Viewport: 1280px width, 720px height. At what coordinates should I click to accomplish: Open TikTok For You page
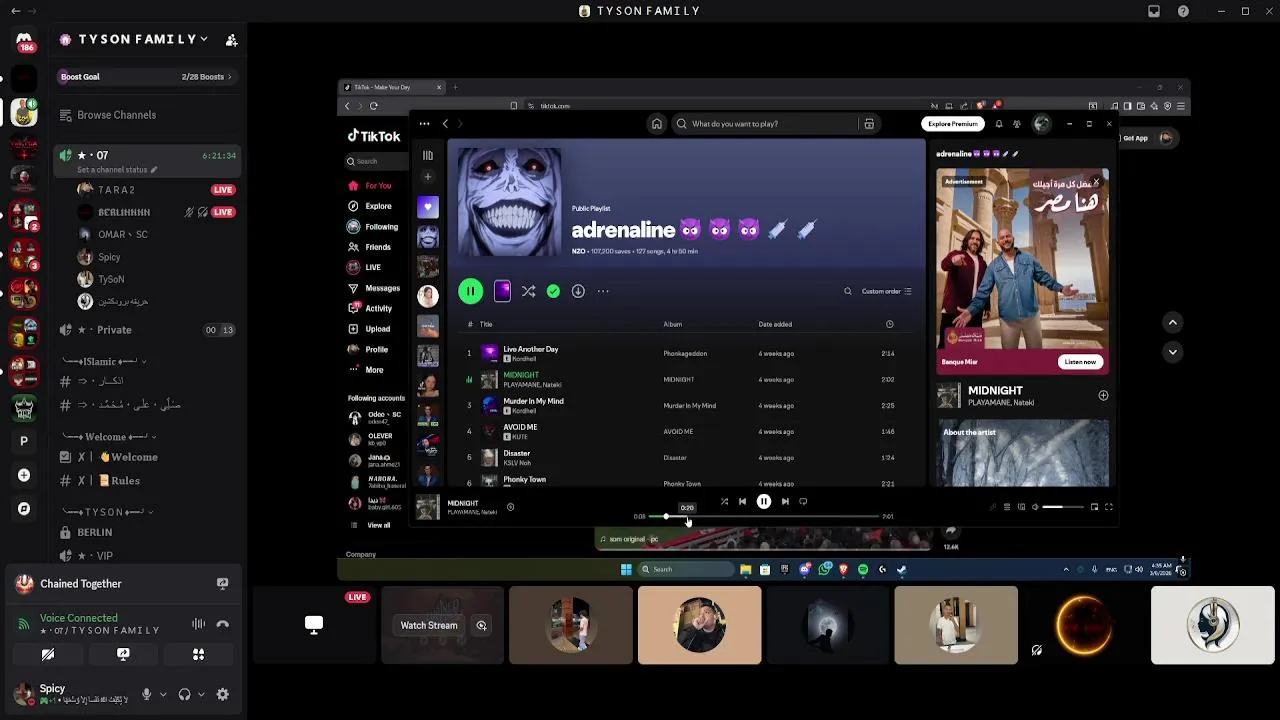pyautogui.click(x=371, y=185)
